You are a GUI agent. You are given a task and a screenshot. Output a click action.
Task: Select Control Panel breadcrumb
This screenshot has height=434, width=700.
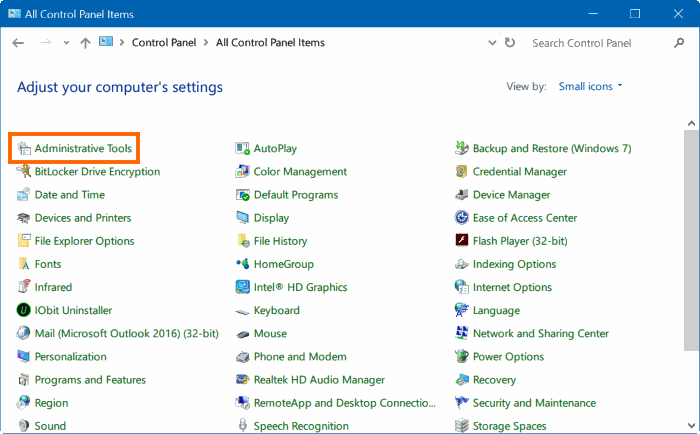pos(164,42)
